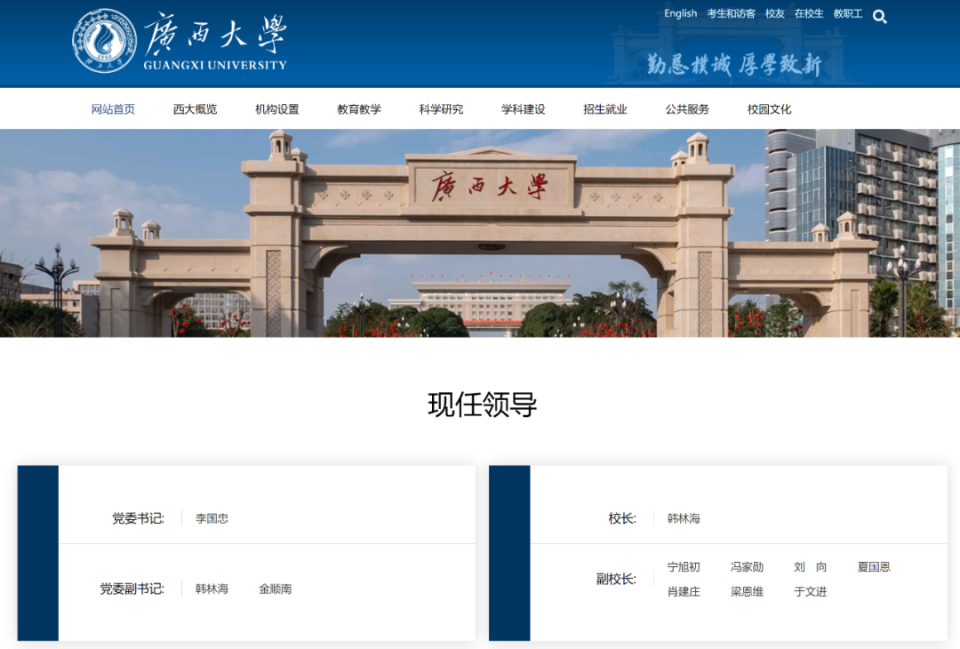The height and width of the screenshot is (649, 960).
Task: Click the GUANGXI UNIVERSITY calligraphy title
Action: pos(215,41)
